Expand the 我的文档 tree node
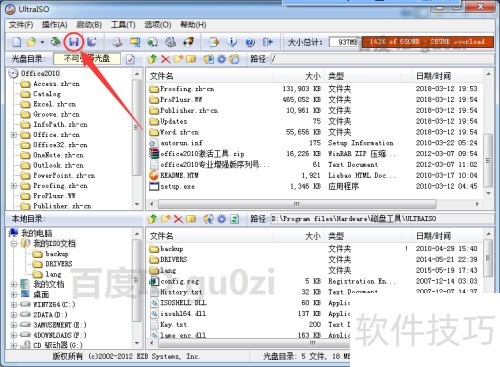The width and height of the screenshot is (500, 367). [14, 284]
